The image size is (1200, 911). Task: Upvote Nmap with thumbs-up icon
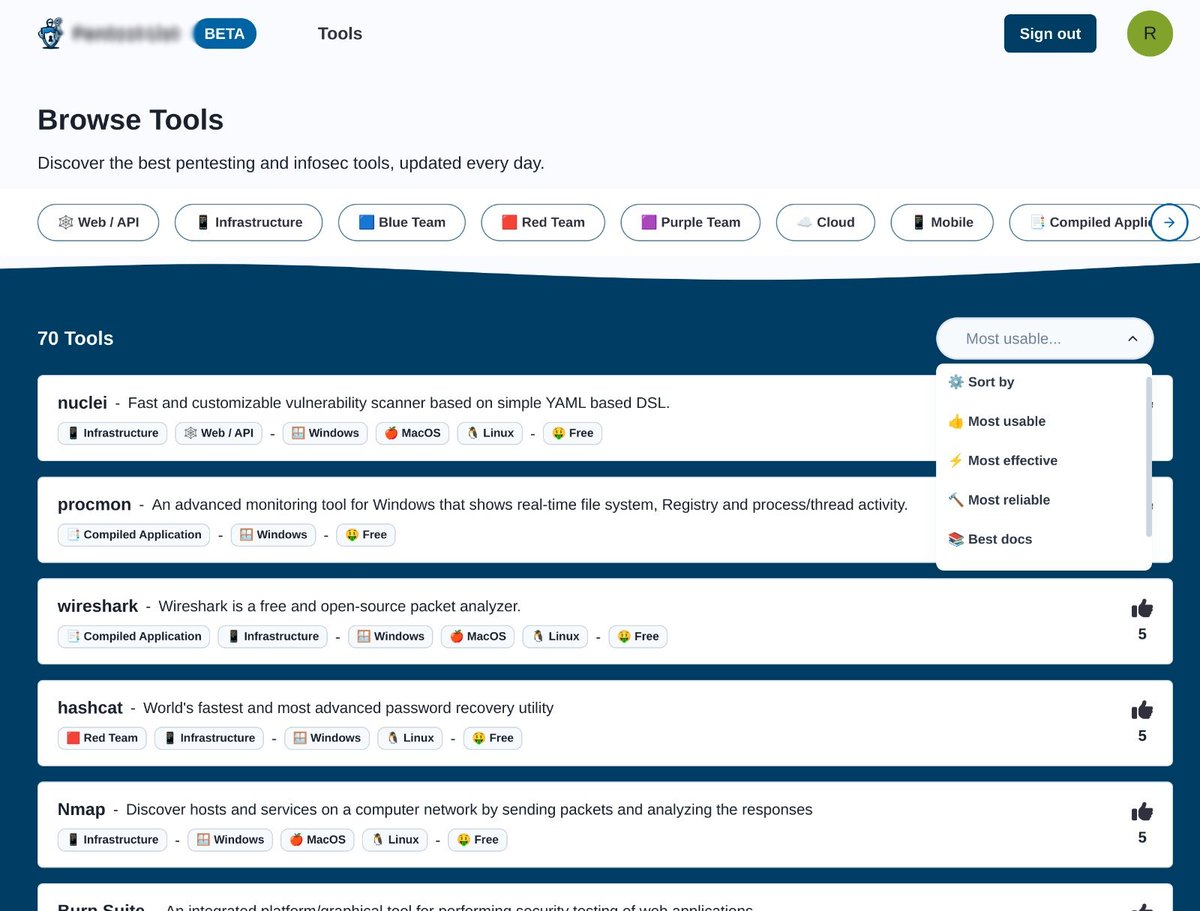[x=1142, y=812]
